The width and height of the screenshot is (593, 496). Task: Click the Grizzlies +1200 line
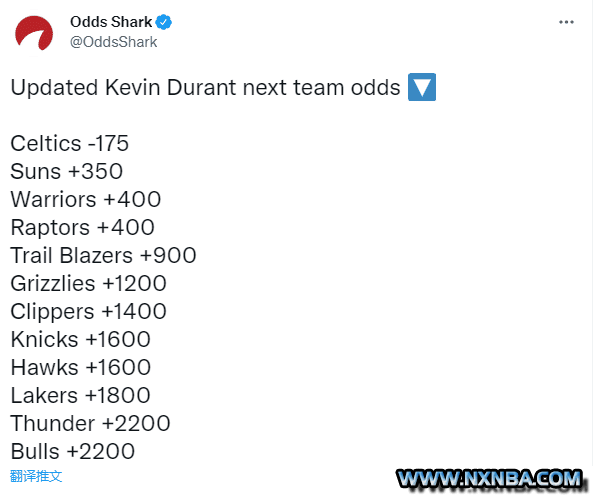point(88,283)
